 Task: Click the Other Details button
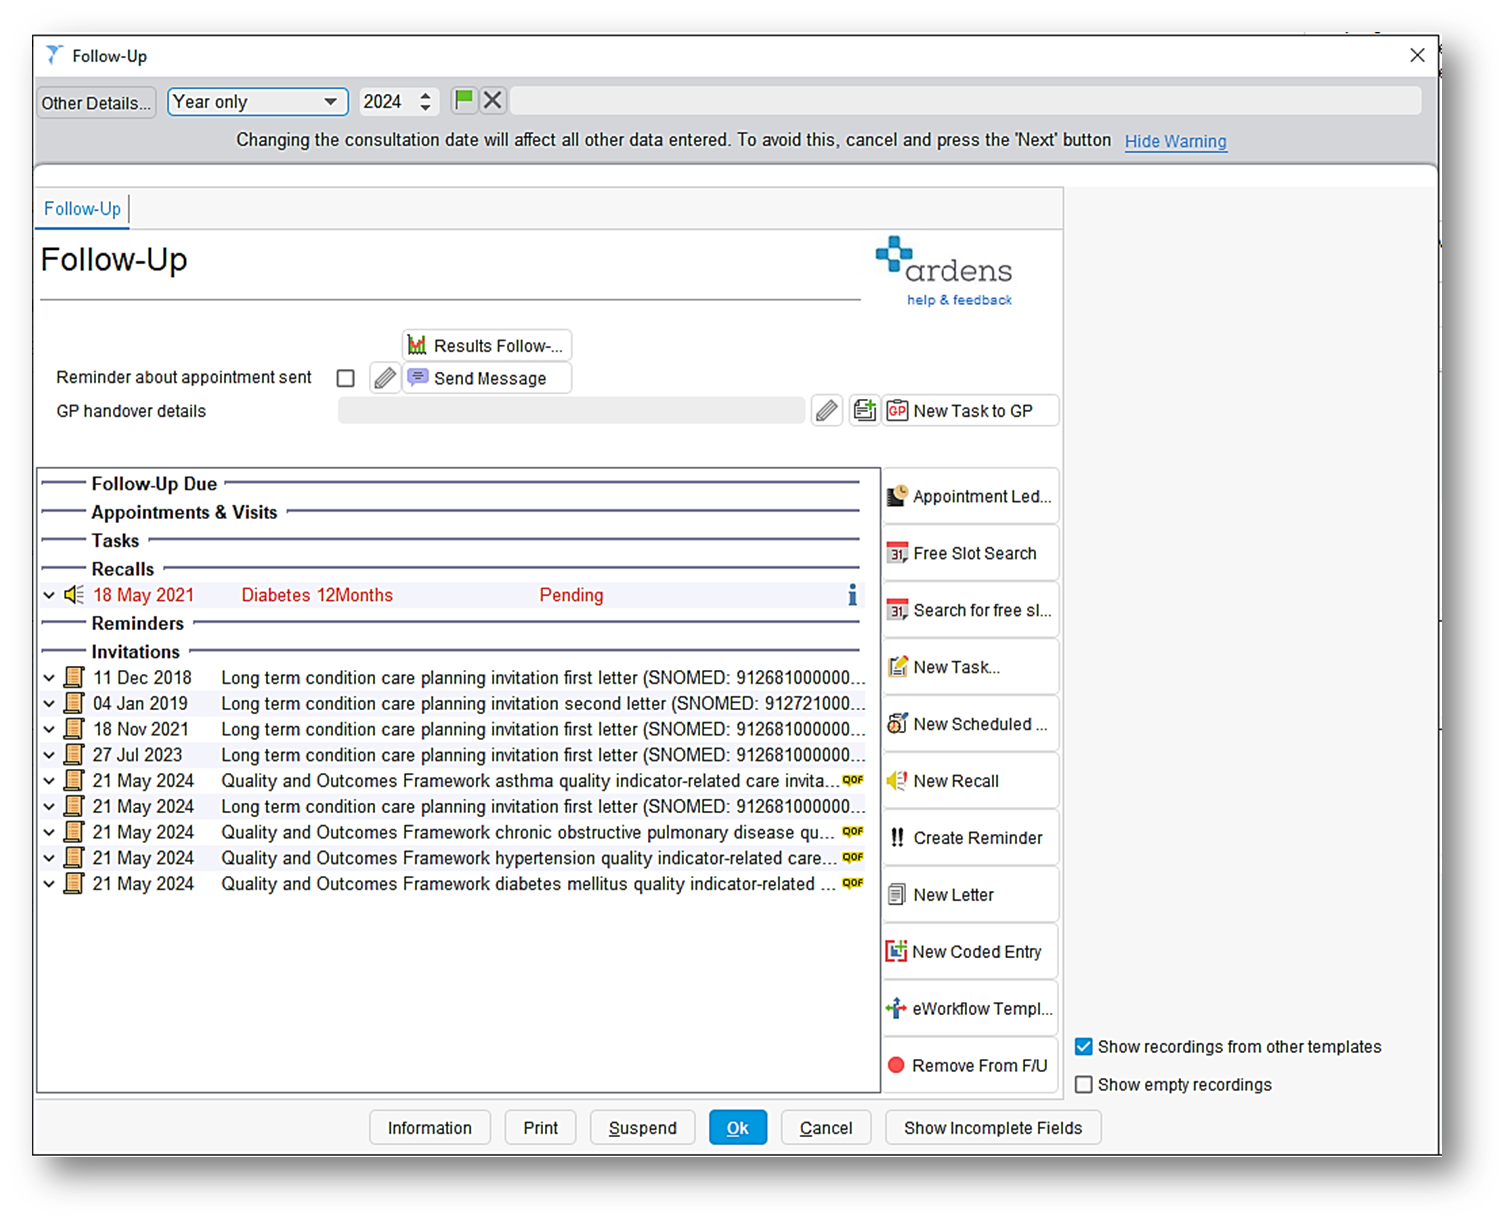tap(96, 103)
